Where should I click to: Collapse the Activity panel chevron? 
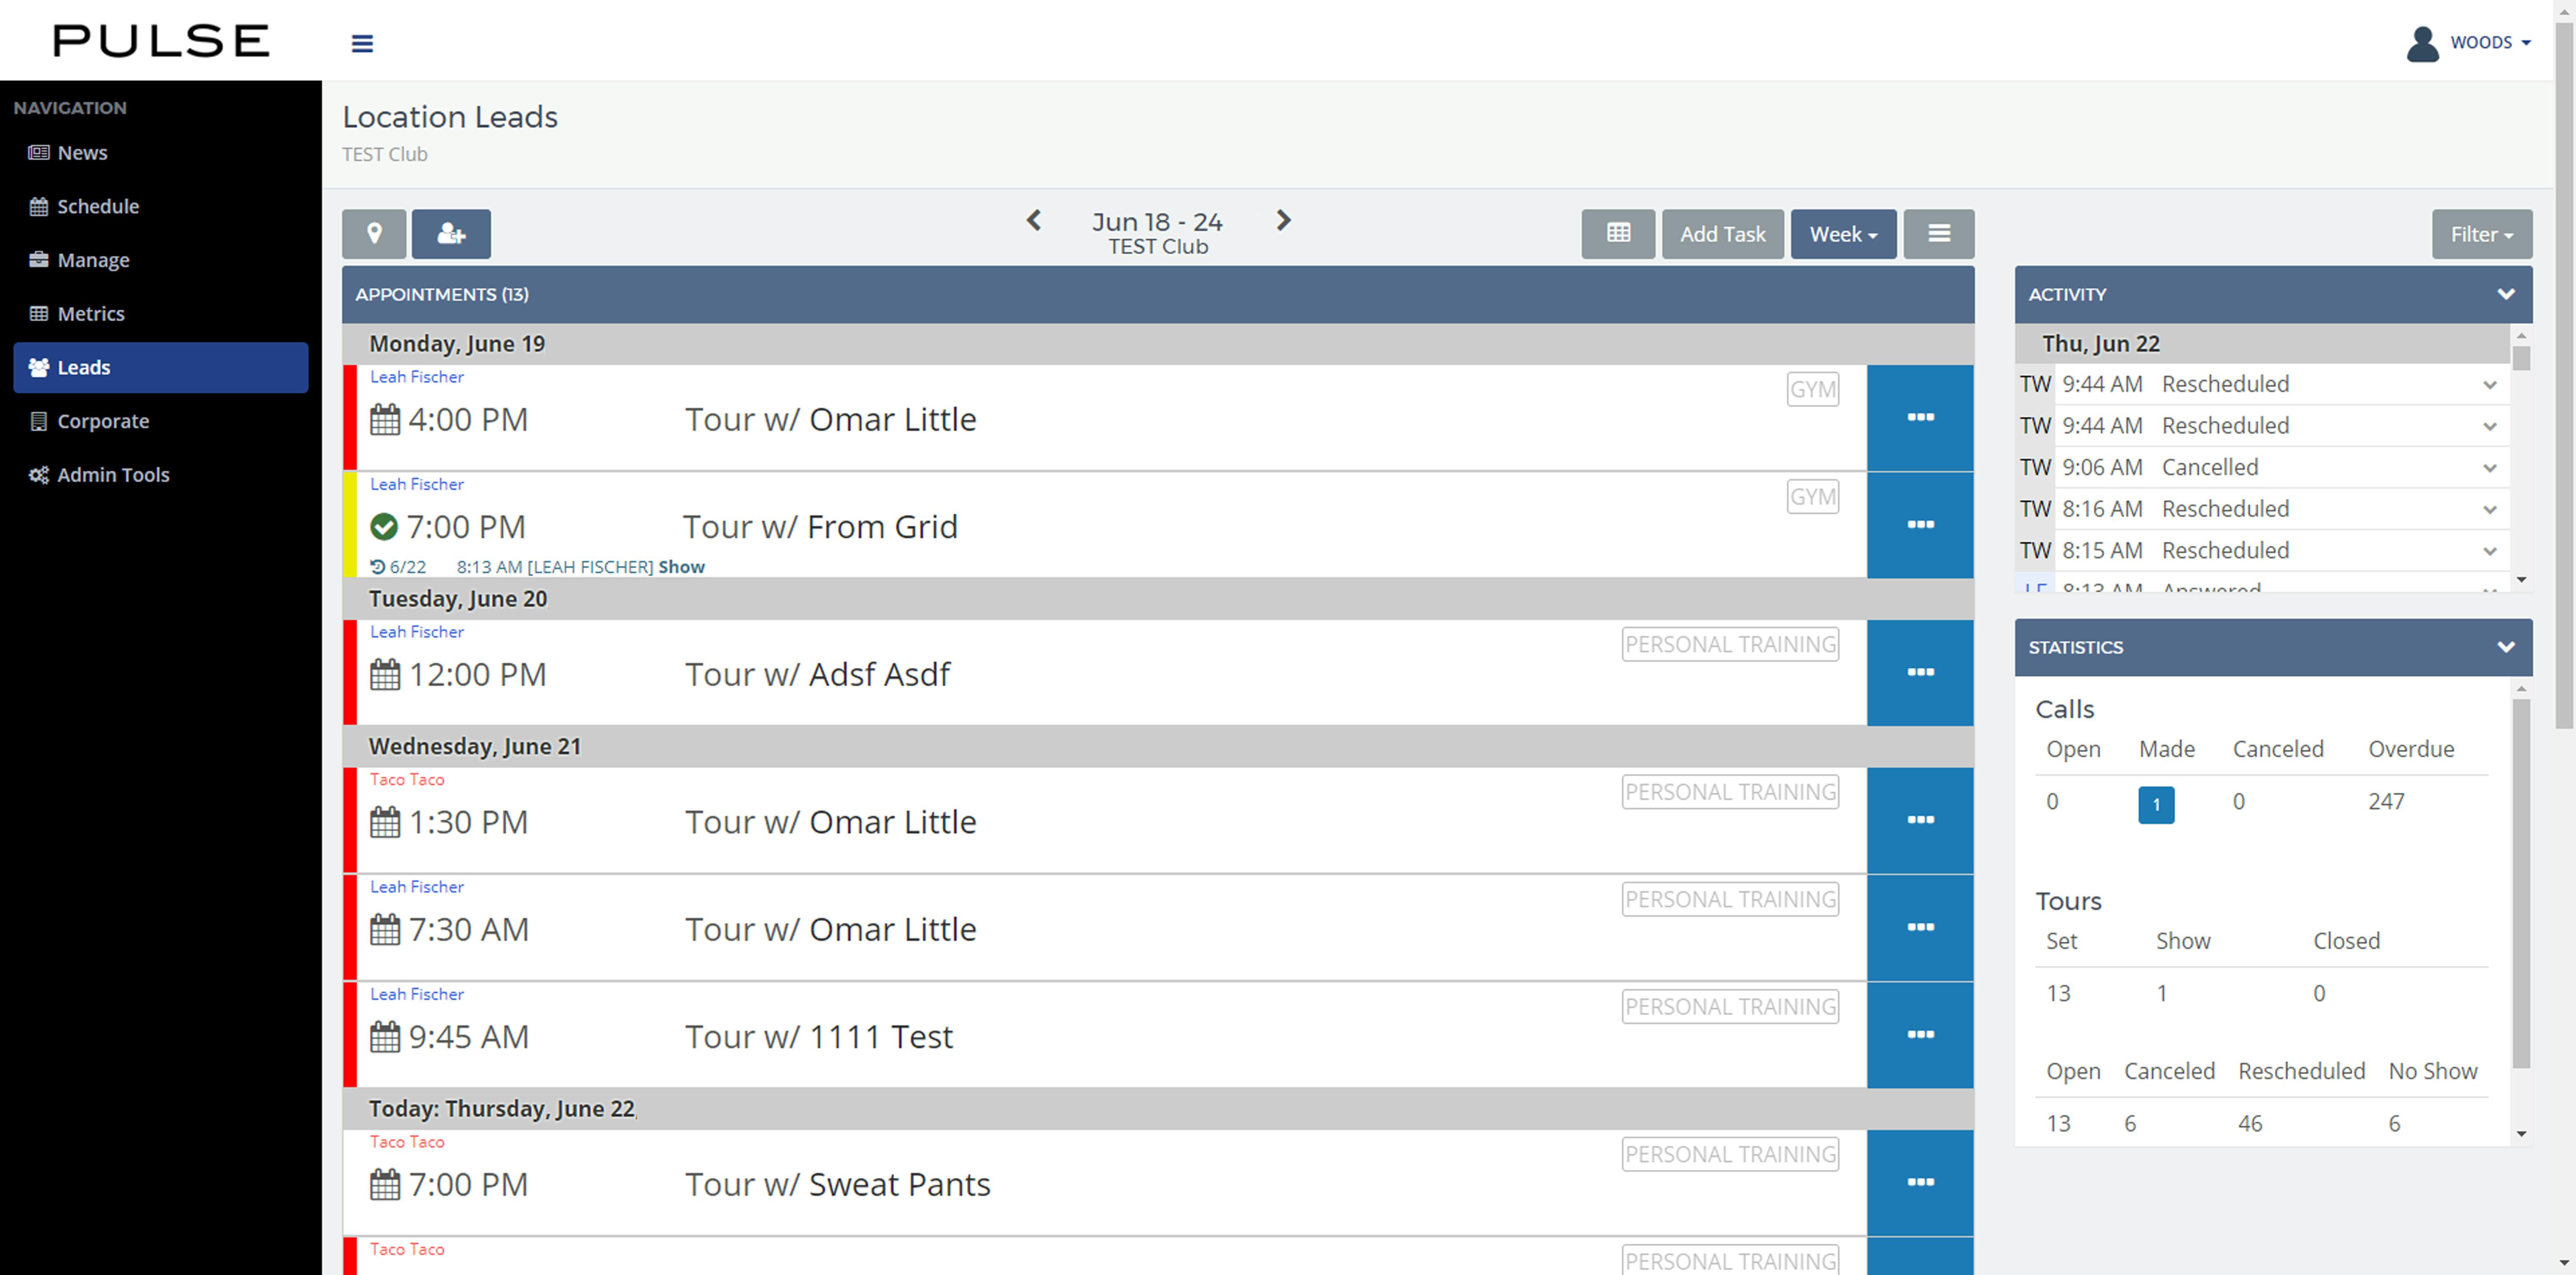(2505, 294)
